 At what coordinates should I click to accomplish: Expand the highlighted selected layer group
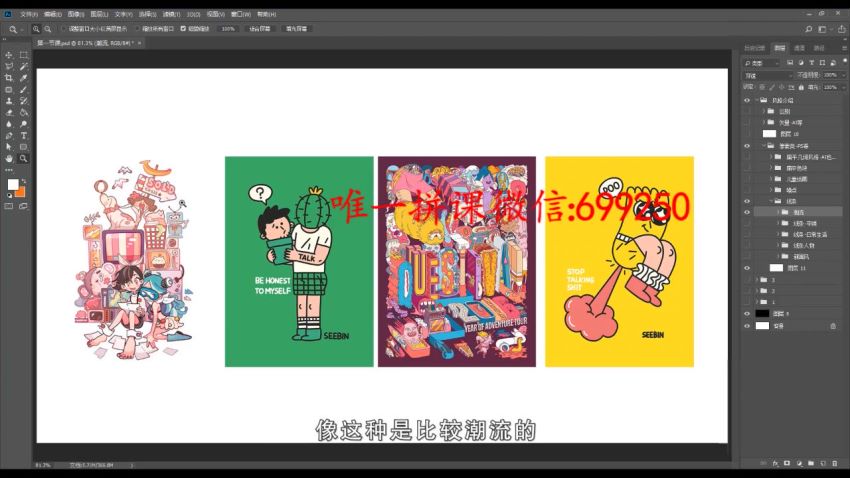778,212
